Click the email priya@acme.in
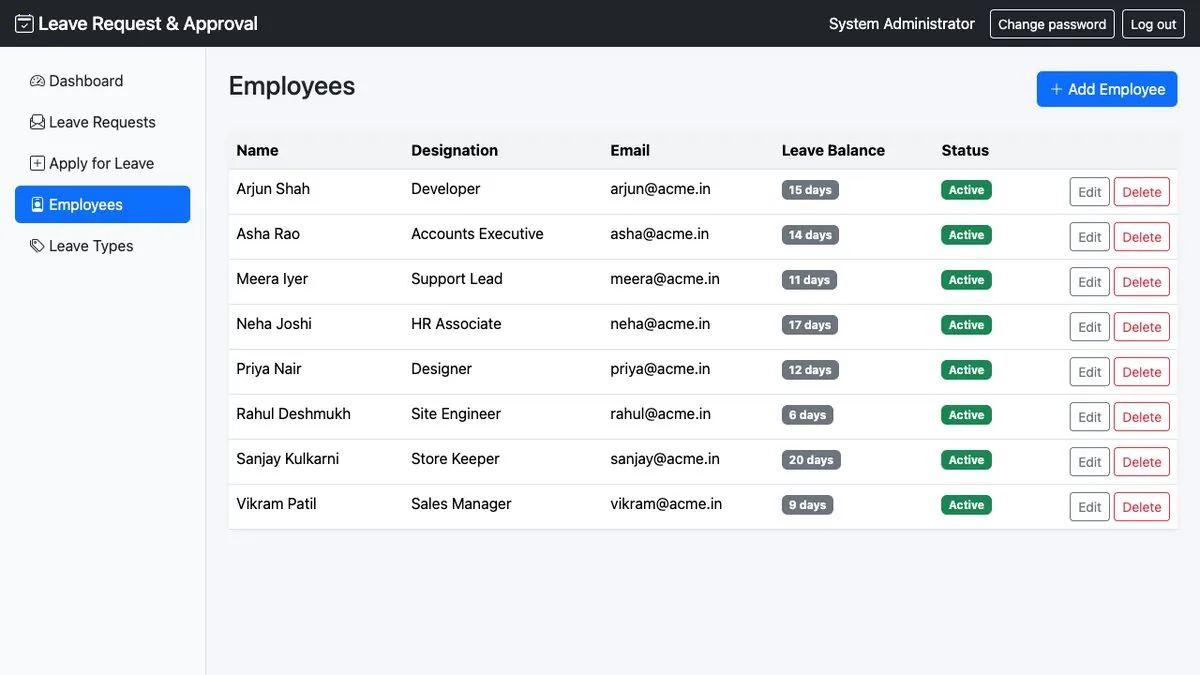1200x675 pixels. coord(661,369)
